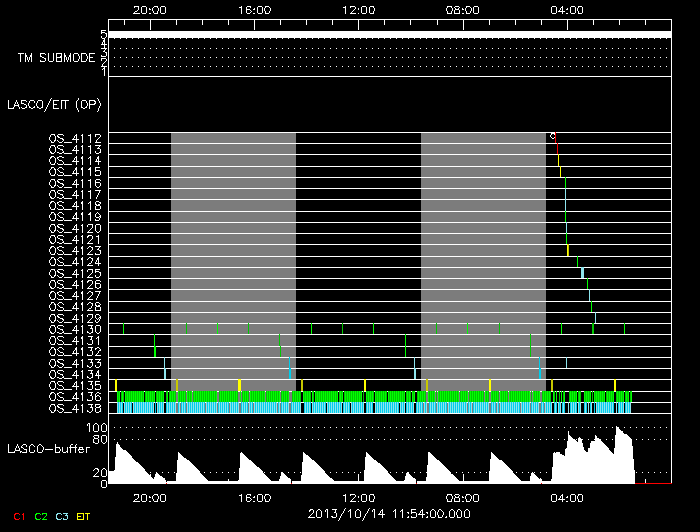Click the 2013/10/14 11:54:00.000 timestamp
Screen dimensions: 700x532
point(389,514)
